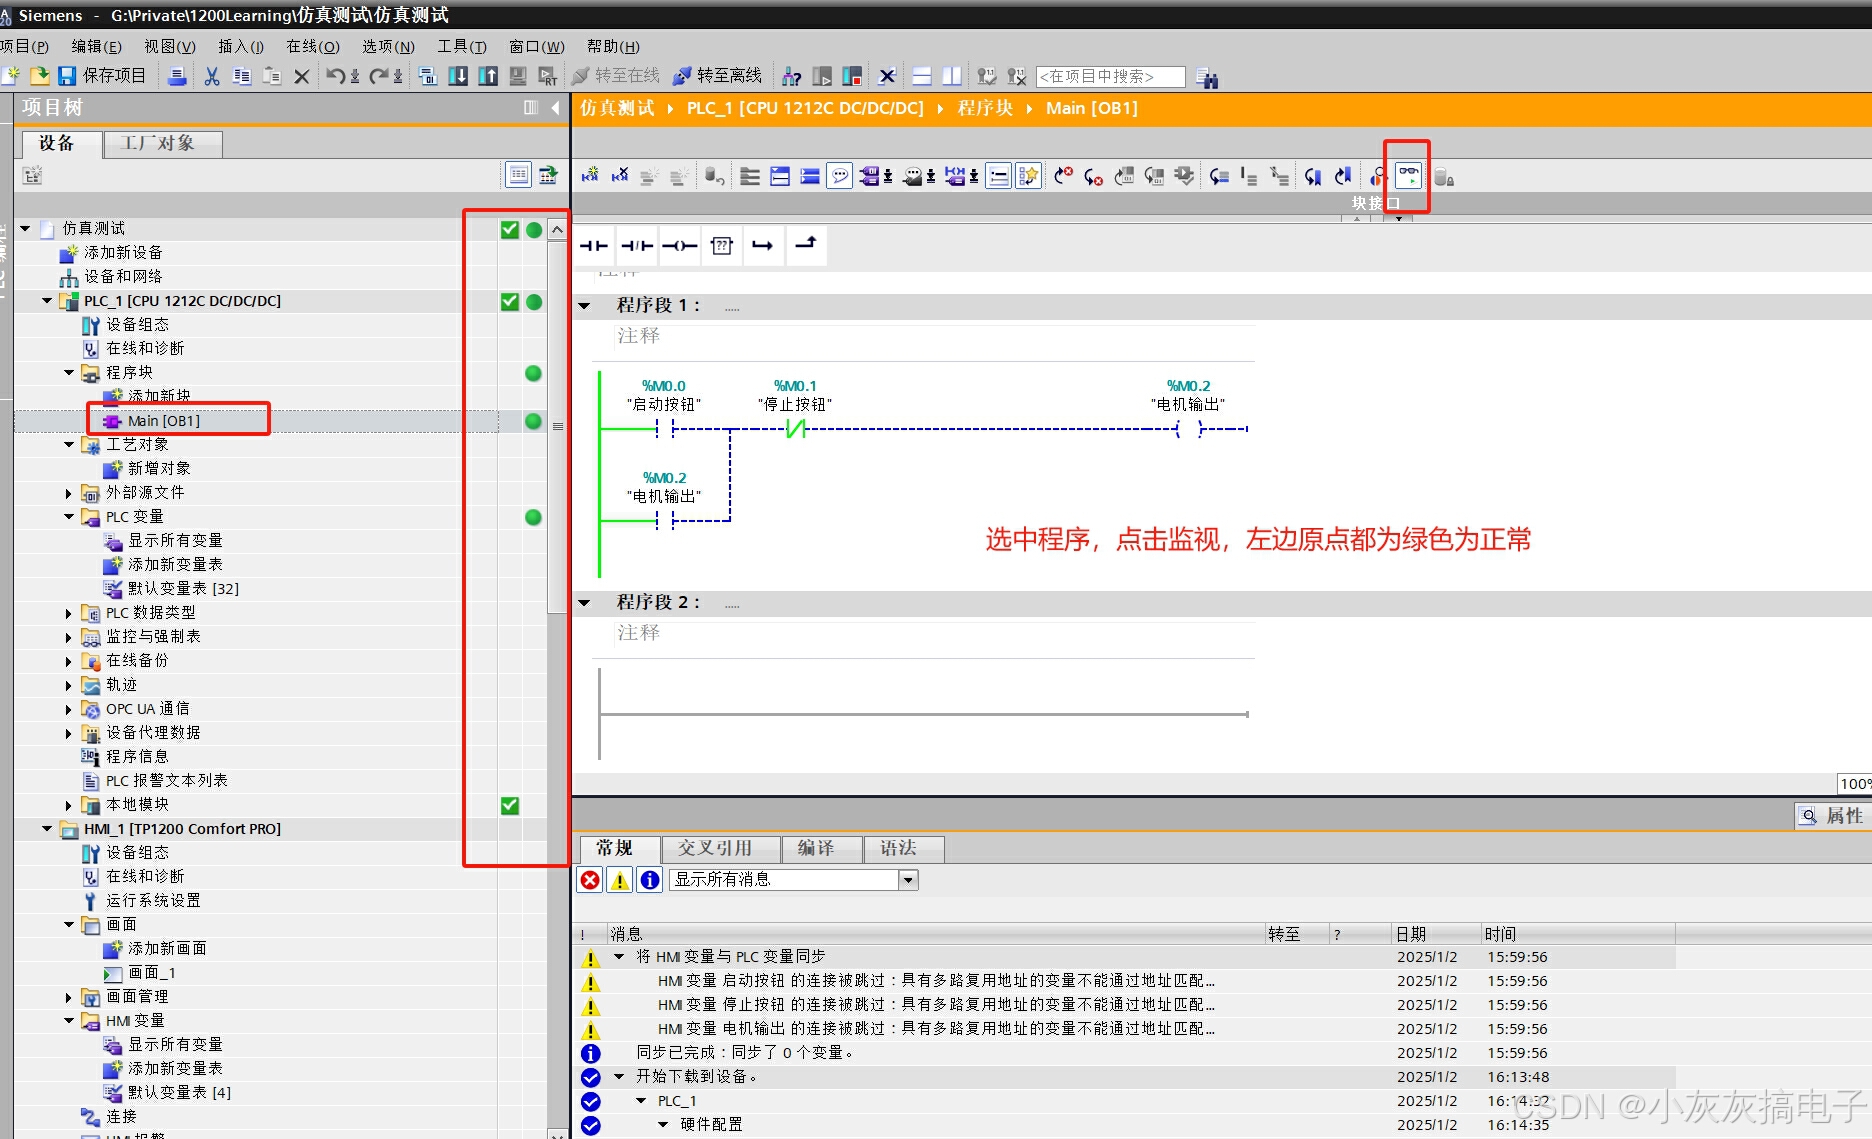The height and width of the screenshot is (1139, 1872).
Task: Insert a normally open contact
Action: [594, 245]
